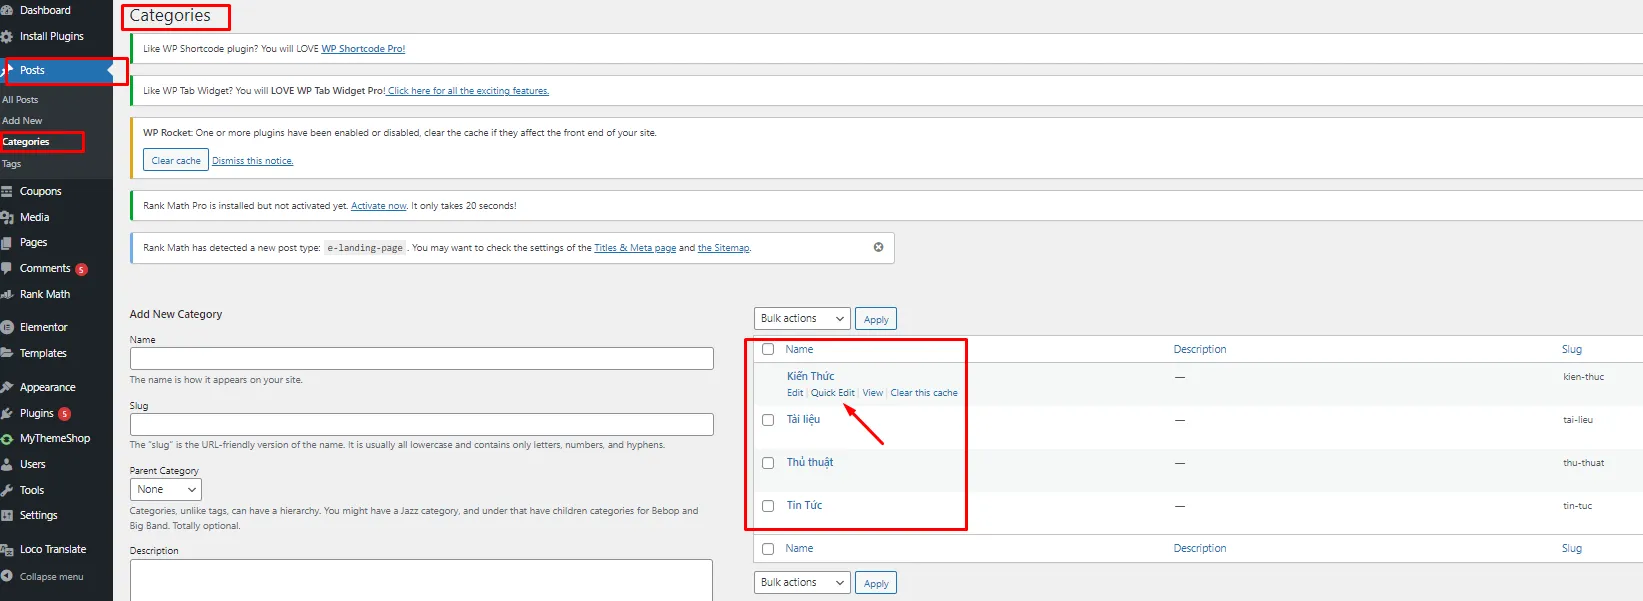Click the Clear cache button
Image resolution: width=1643 pixels, height=601 pixels.
176,160
